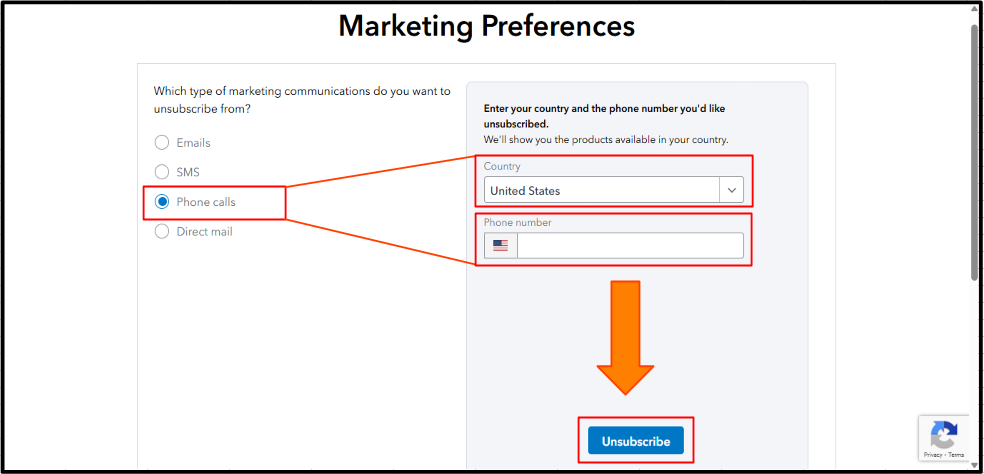Viewport: 984px width, 474px height.
Task: Open the Country dropdown showing United States
Action: tap(602, 190)
